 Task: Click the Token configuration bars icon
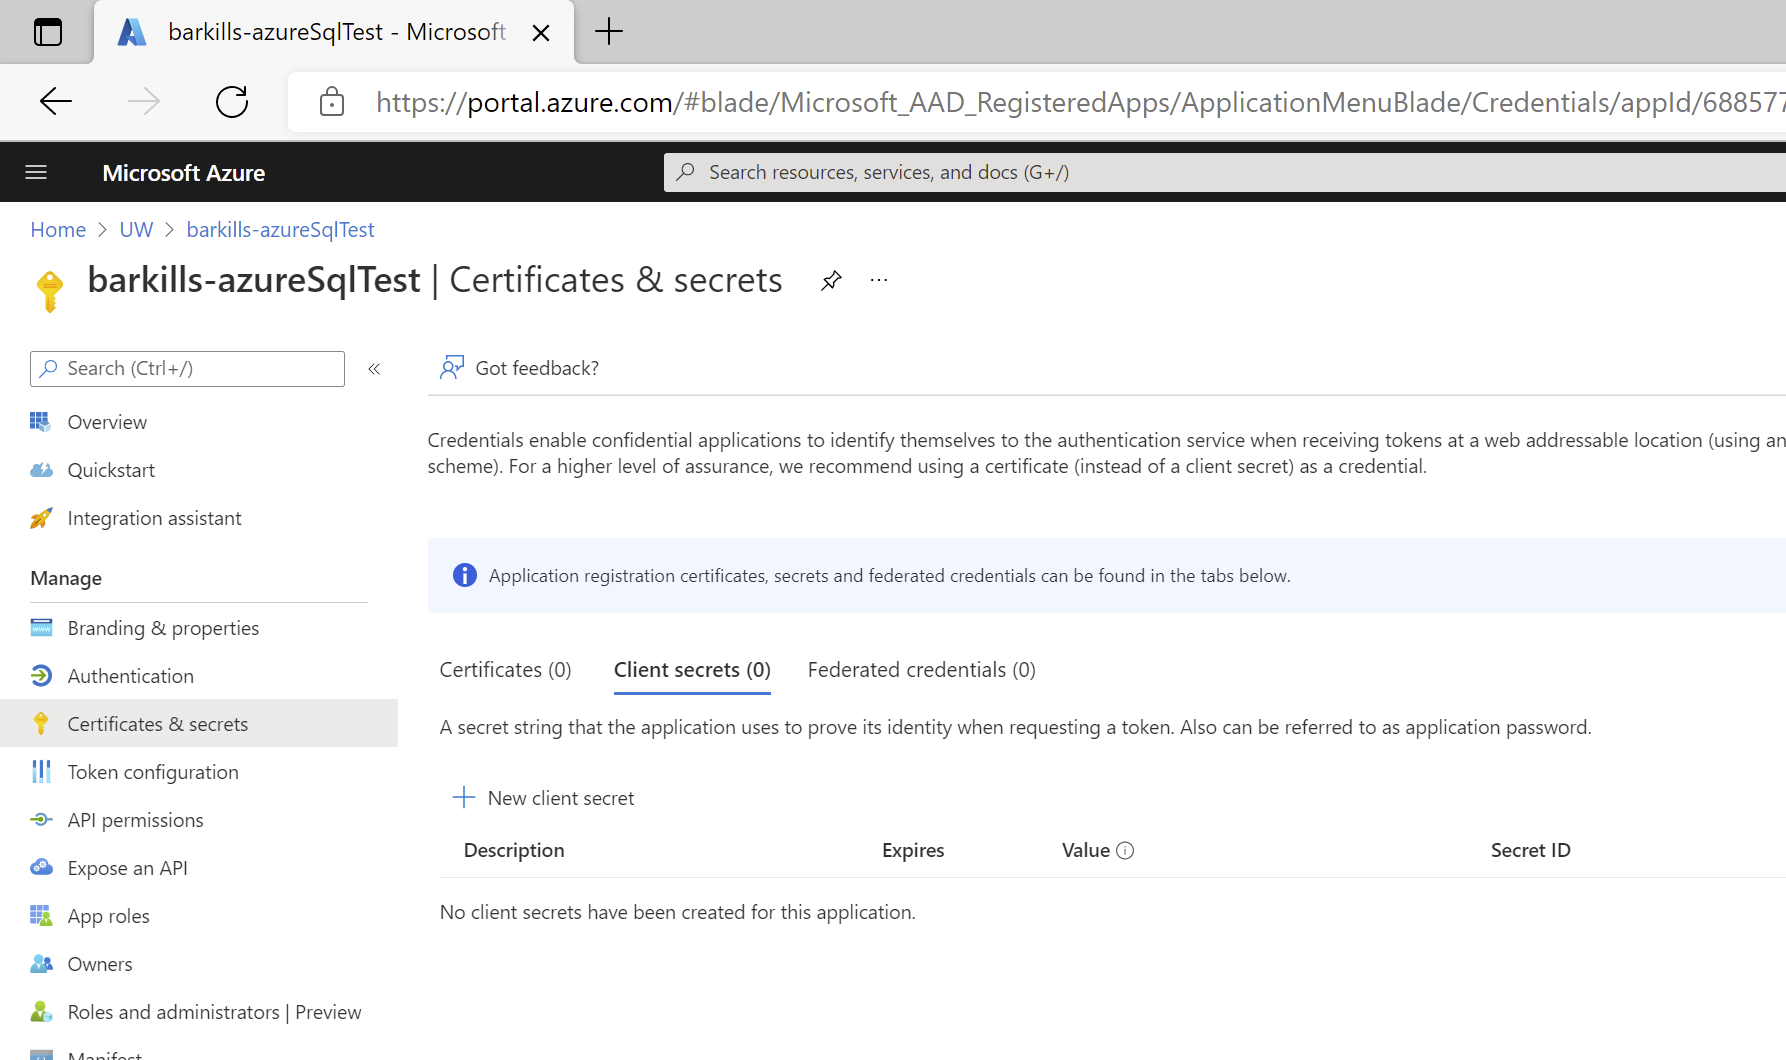pos(41,772)
